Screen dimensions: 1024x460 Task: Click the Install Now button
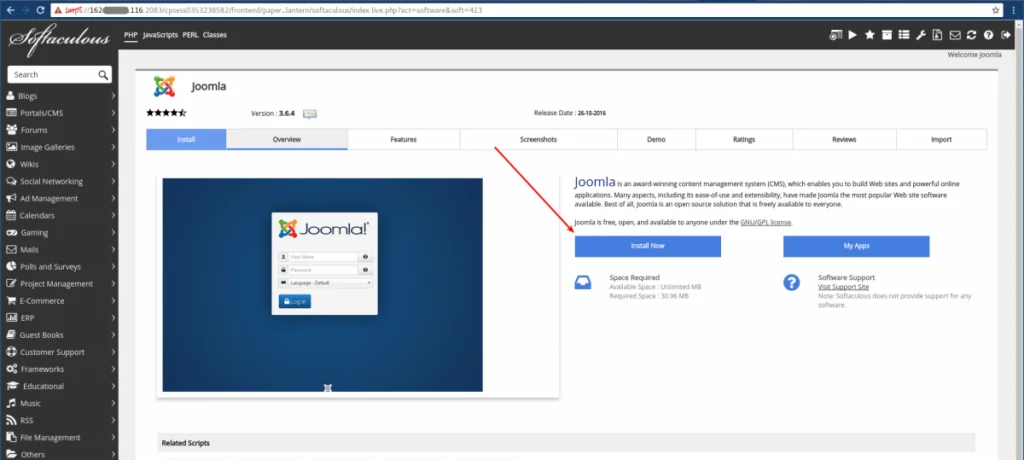[x=648, y=246]
